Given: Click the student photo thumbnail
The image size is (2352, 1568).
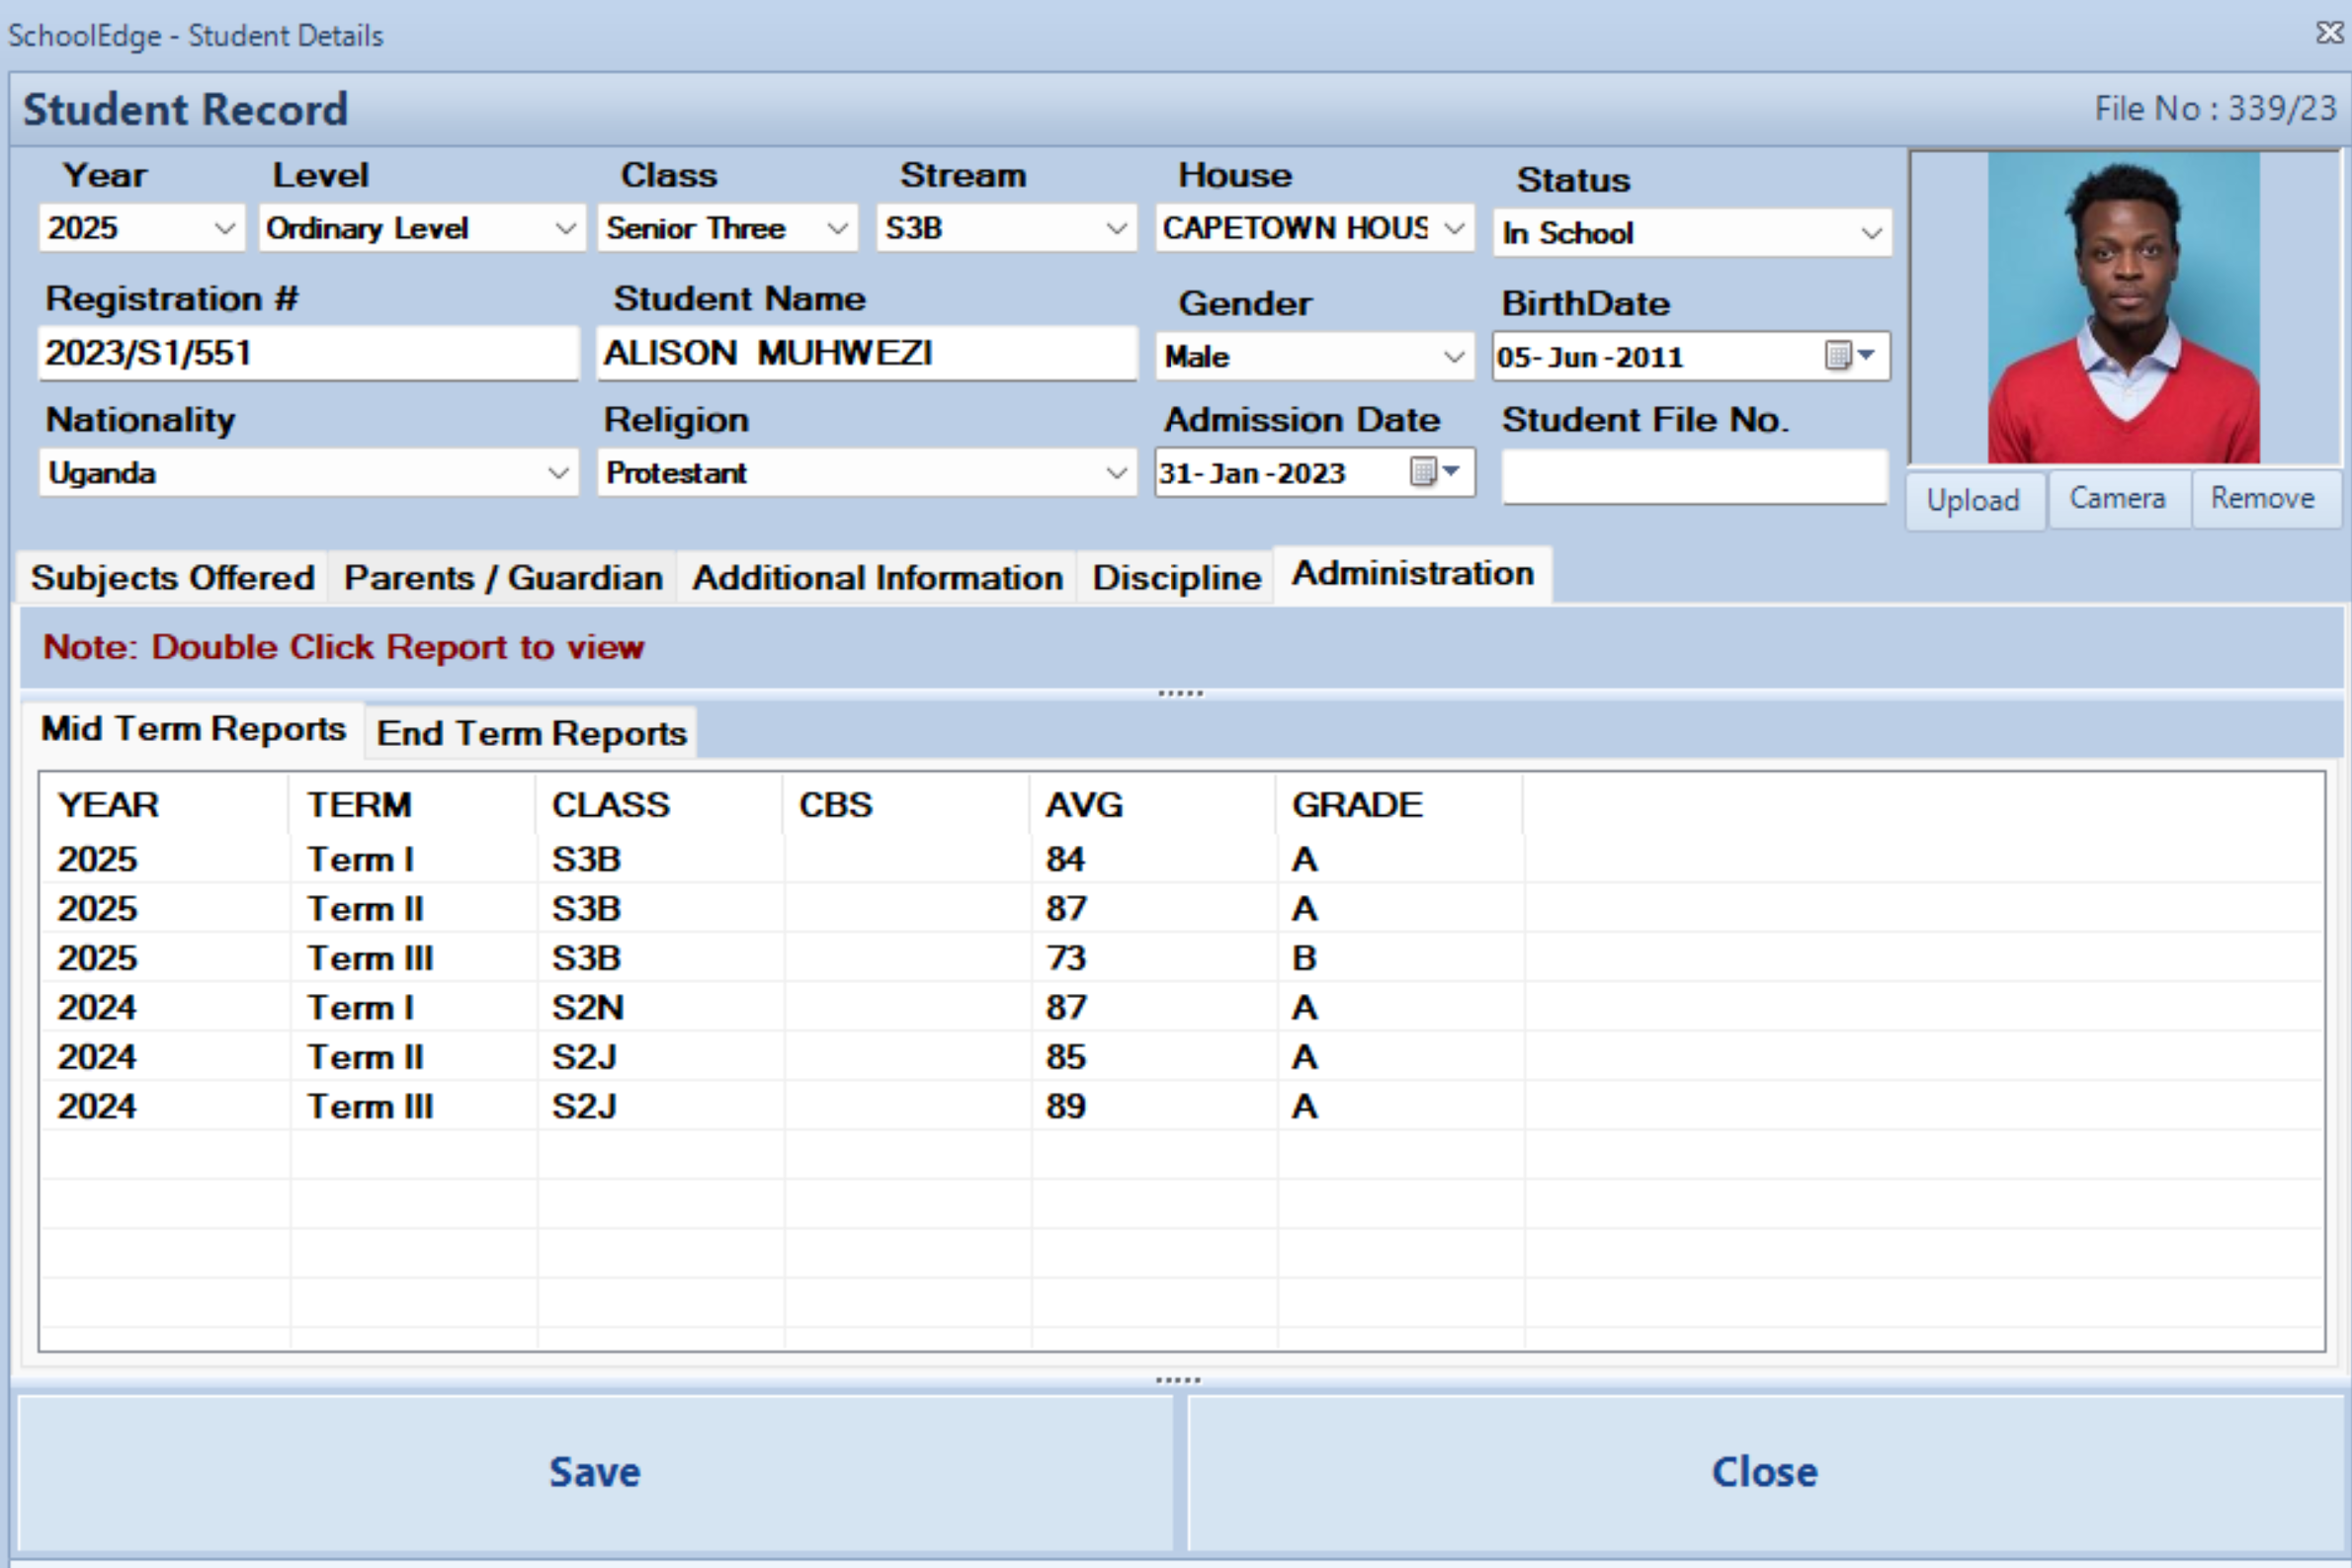Looking at the screenshot, I should coord(2122,307).
